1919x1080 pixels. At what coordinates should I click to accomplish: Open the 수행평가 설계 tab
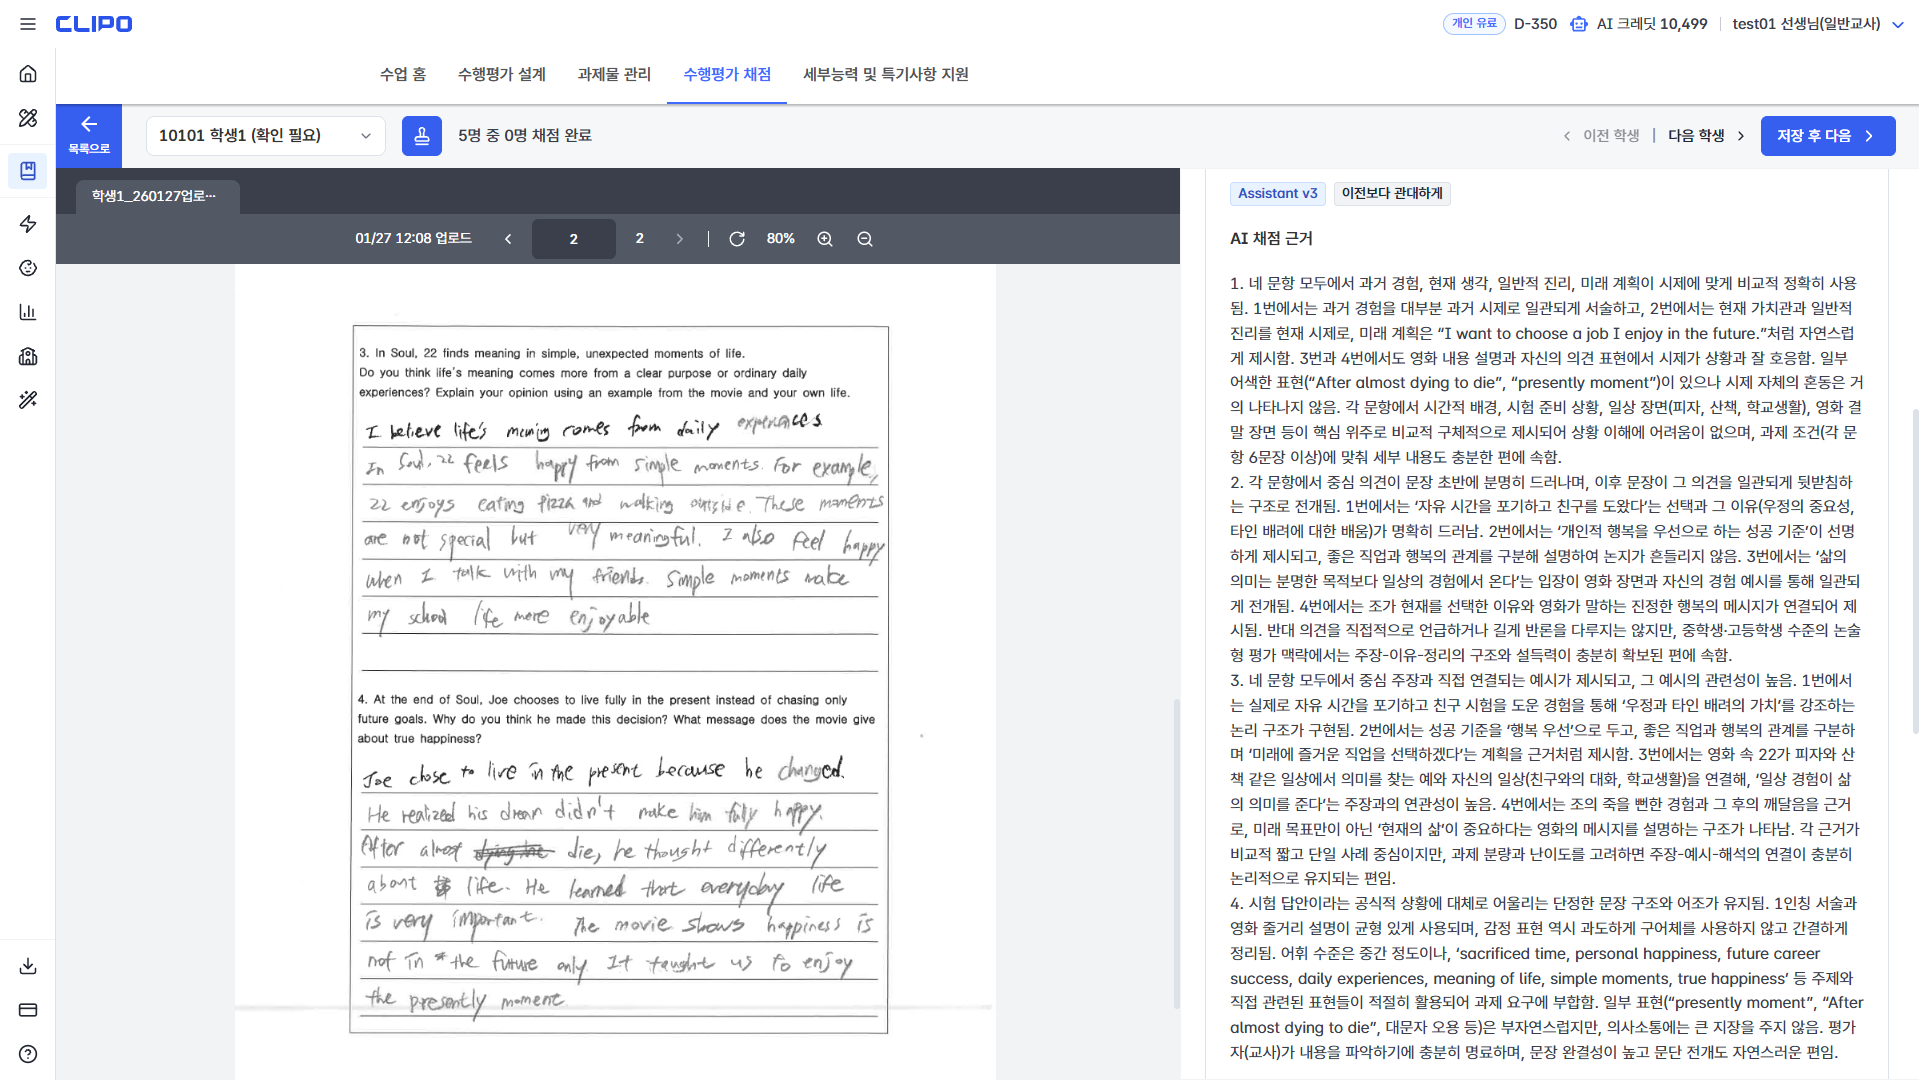pos(502,74)
